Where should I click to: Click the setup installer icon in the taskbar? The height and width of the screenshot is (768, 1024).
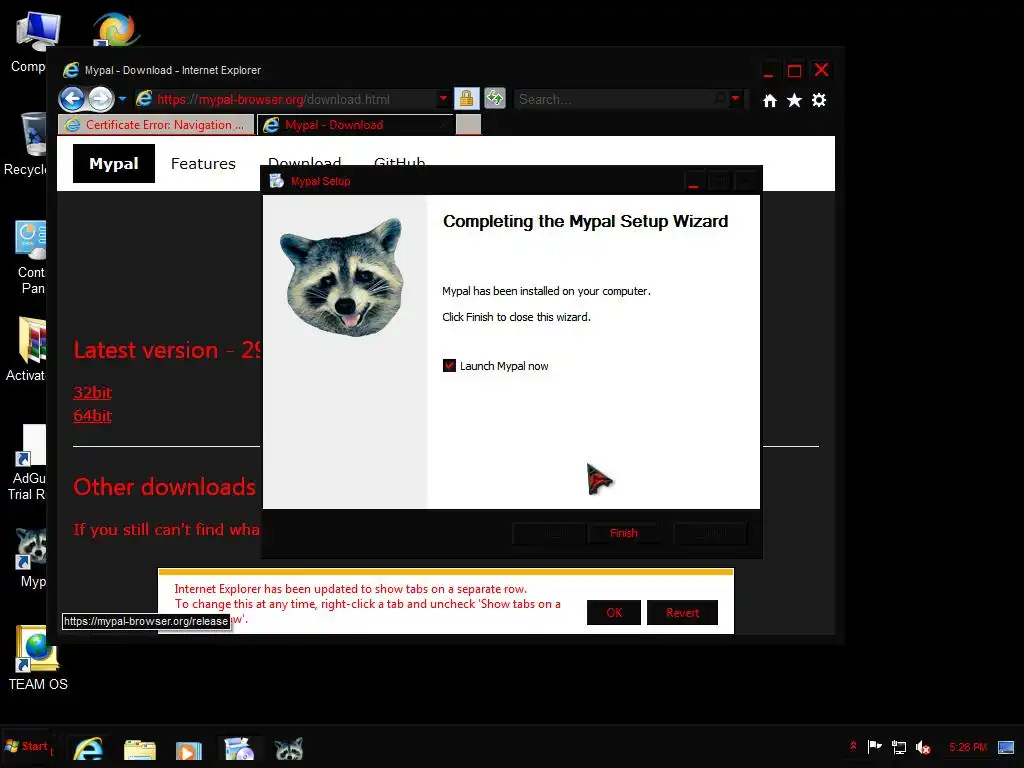click(x=238, y=749)
